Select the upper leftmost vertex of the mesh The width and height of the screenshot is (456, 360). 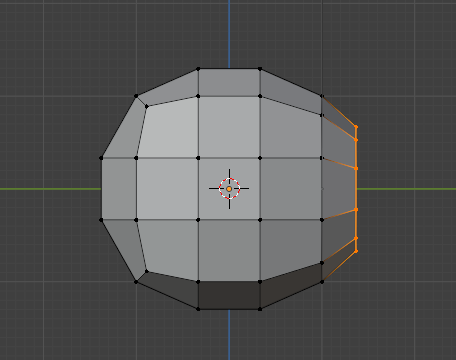click(x=101, y=158)
